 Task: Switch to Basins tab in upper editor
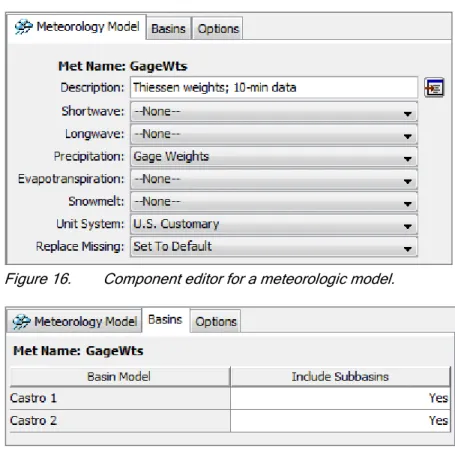coord(168,29)
